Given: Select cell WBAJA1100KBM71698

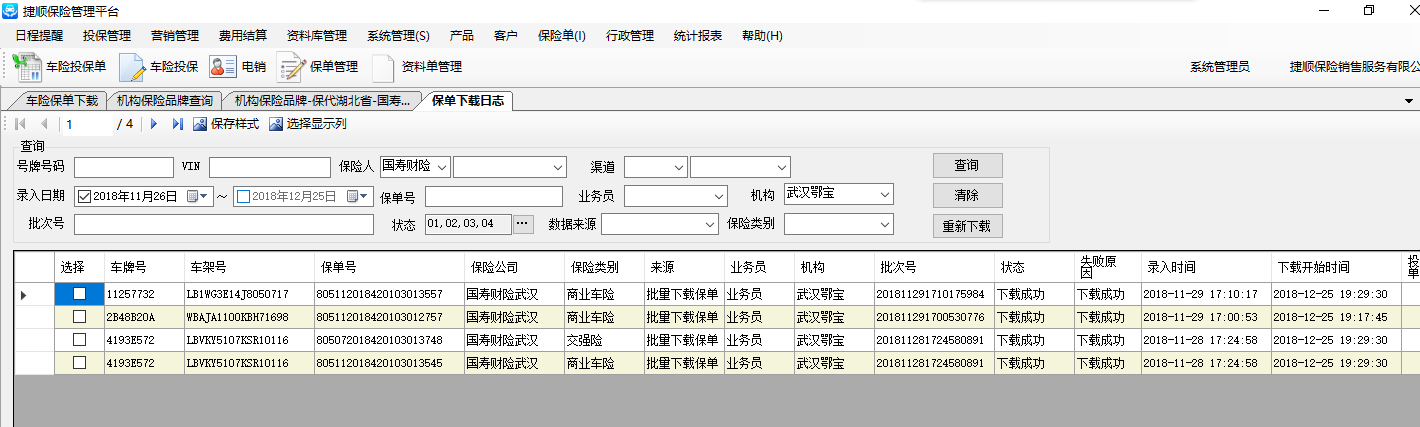Looking at the screenshot, I should tap(248, 317).
